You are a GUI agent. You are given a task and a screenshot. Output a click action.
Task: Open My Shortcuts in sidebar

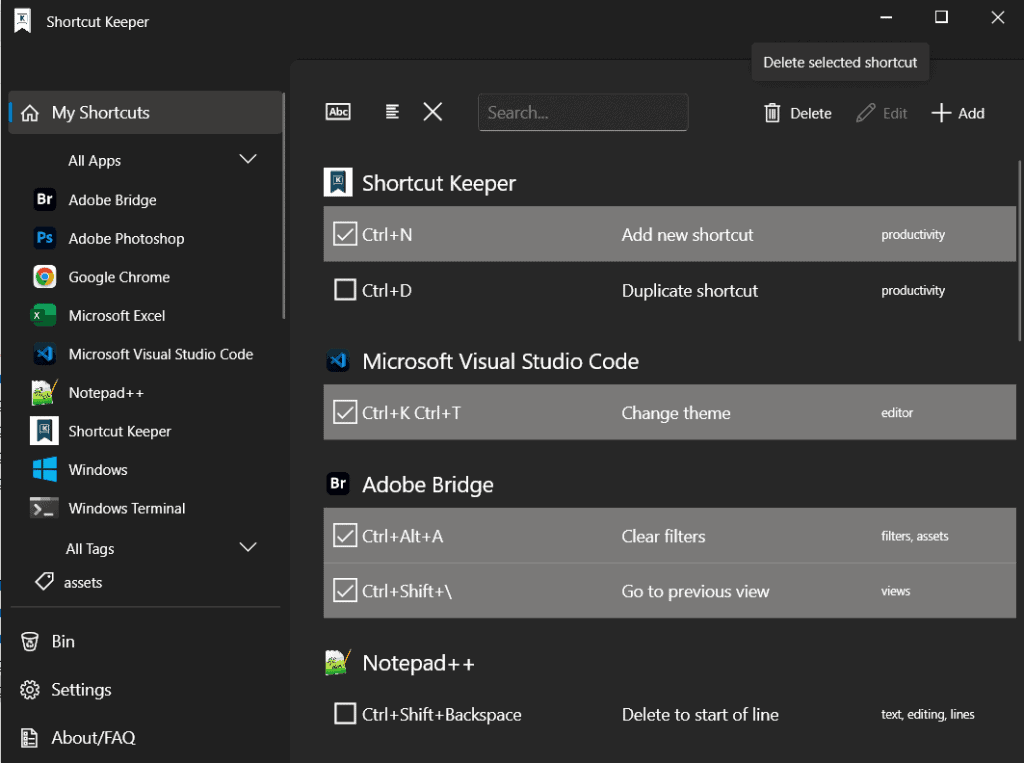coord(146,112)
